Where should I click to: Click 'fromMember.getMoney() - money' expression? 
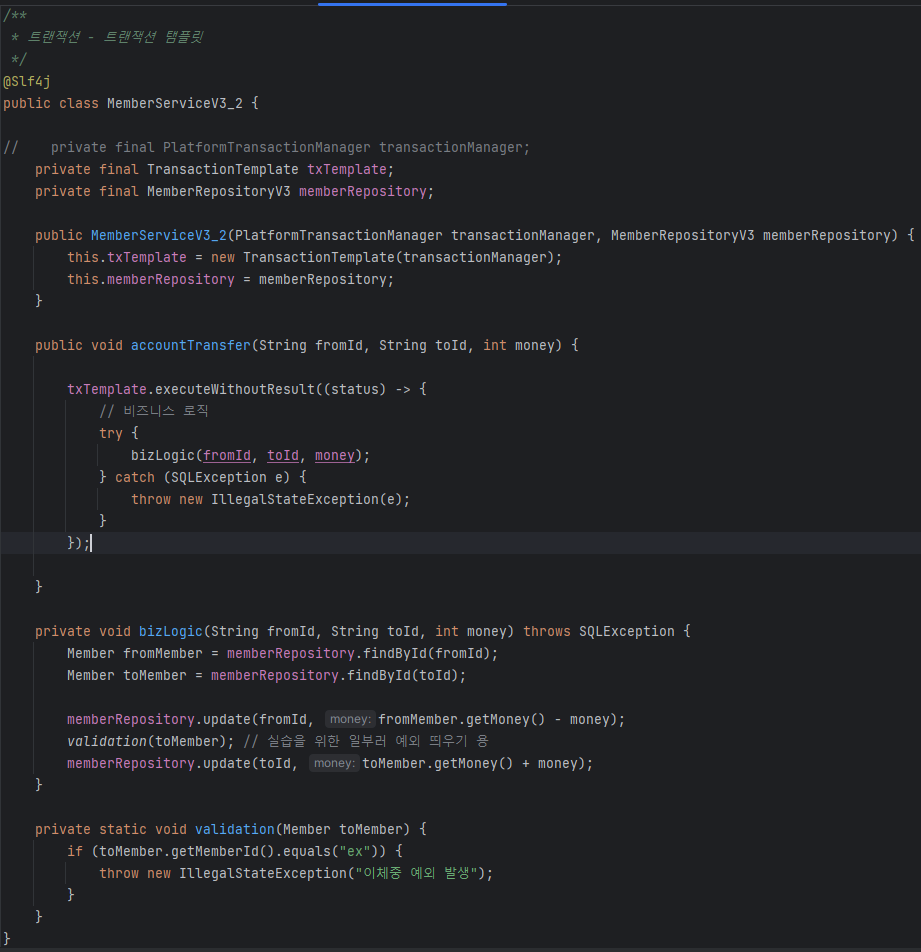494,719
